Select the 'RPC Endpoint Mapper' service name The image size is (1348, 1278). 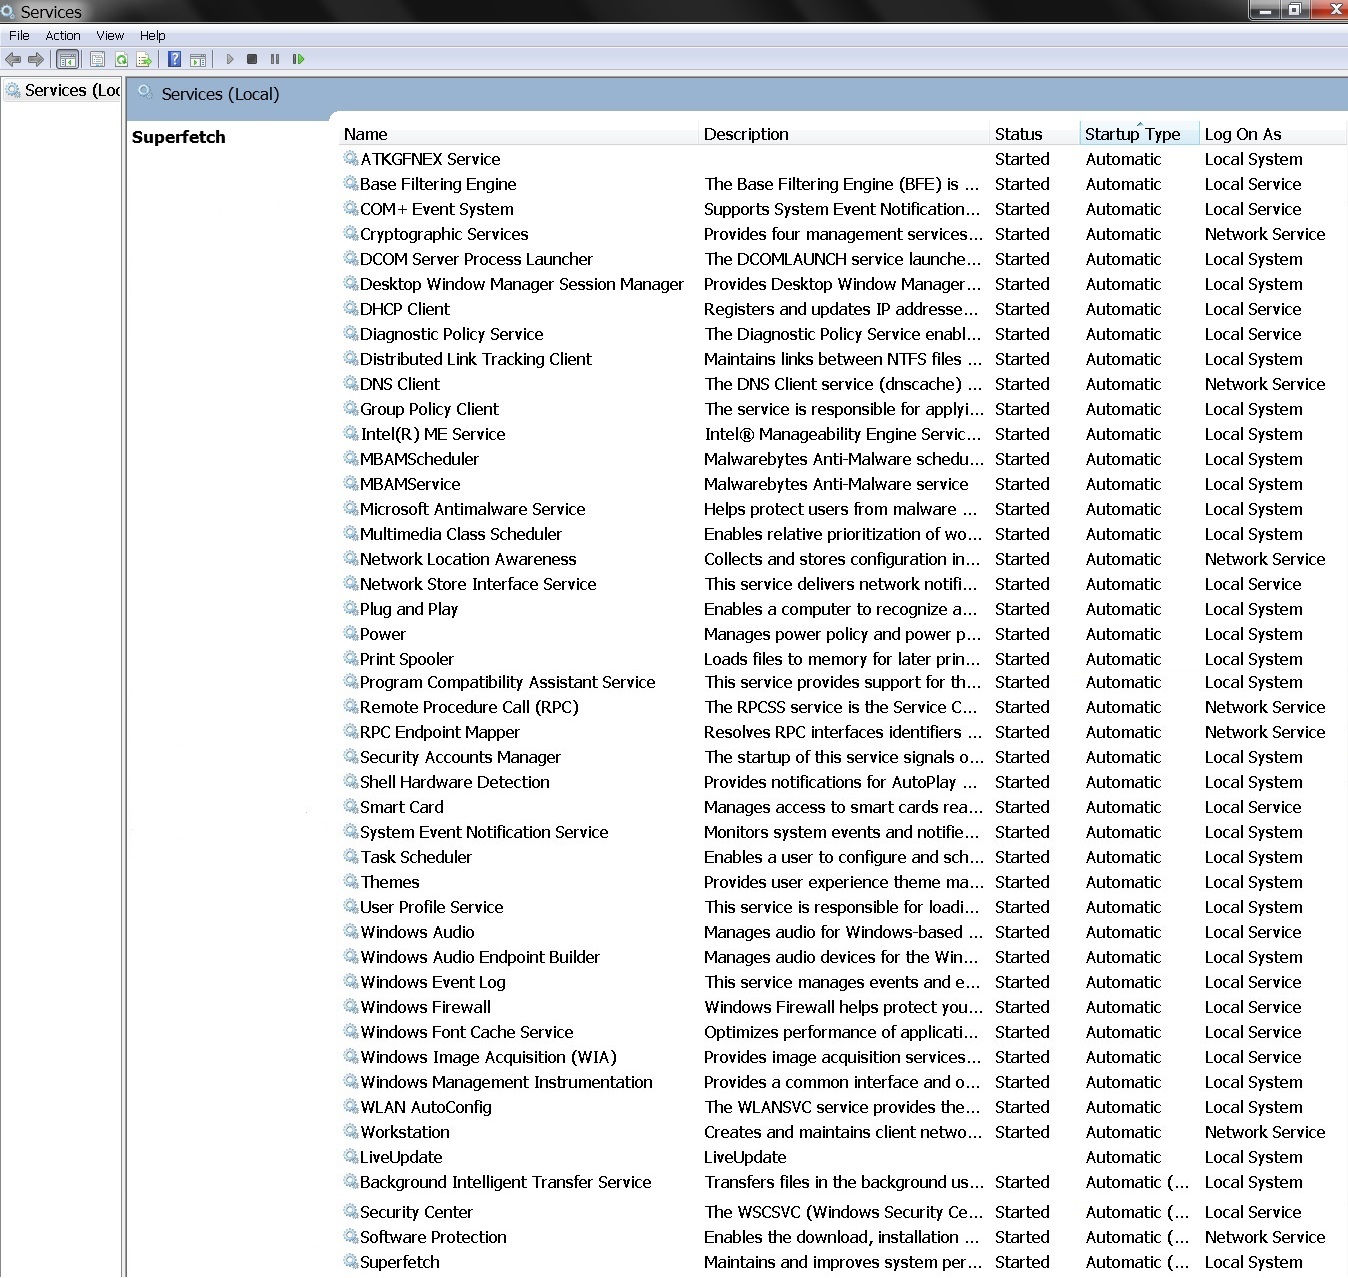tap(440, 732)
